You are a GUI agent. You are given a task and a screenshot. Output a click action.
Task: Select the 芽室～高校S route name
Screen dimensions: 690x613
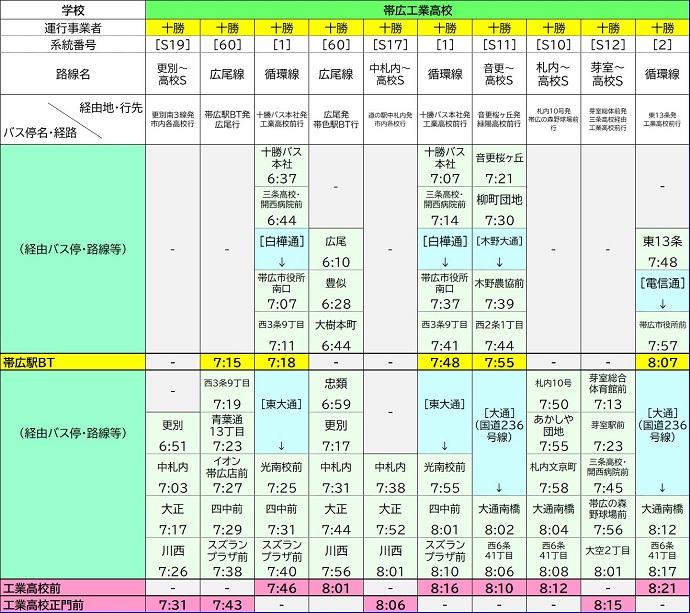click(608, 74)
